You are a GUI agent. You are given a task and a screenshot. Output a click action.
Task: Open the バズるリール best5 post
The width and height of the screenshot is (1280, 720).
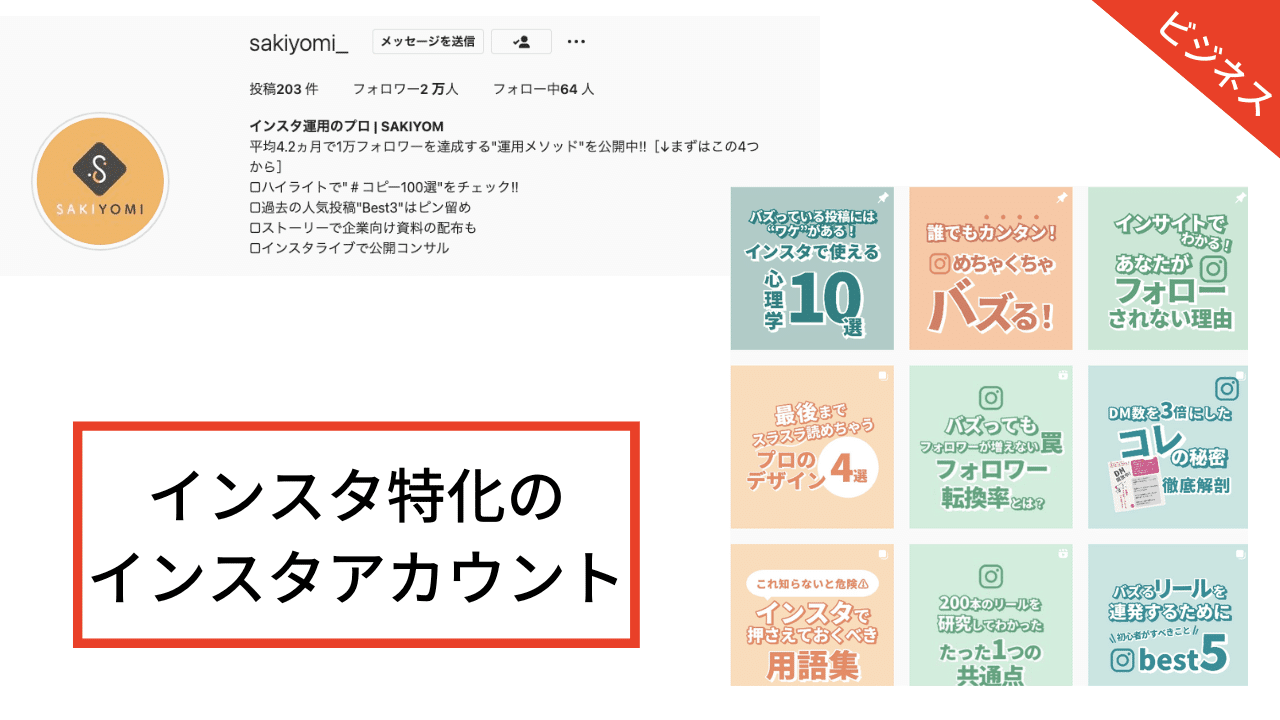click(1168, 615)
